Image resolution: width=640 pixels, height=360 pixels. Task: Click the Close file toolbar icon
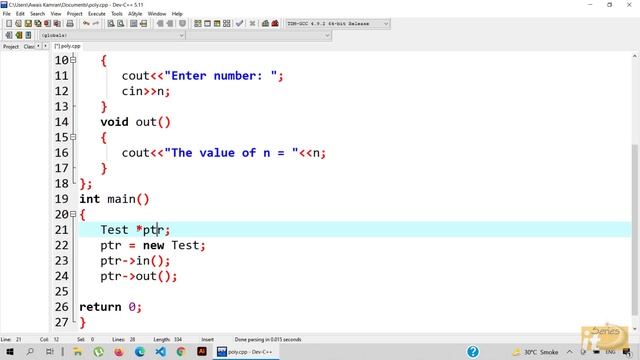48,24
